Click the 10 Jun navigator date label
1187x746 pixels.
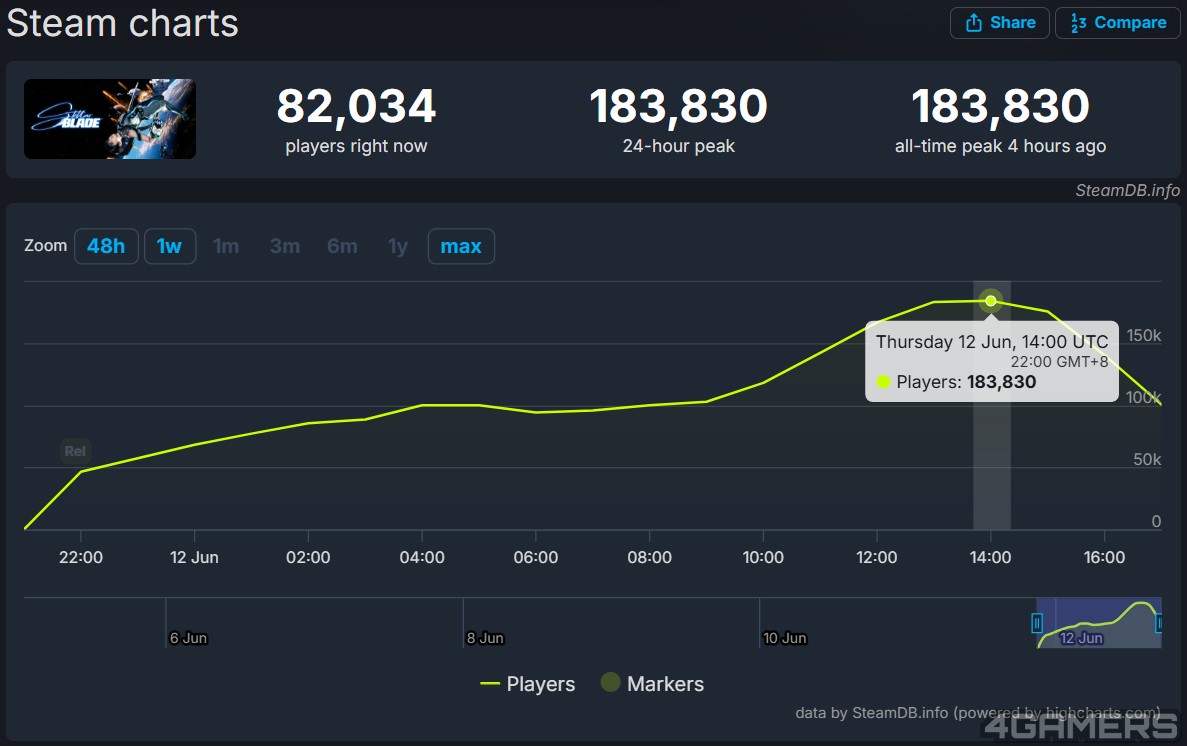(x=785, y=638)
